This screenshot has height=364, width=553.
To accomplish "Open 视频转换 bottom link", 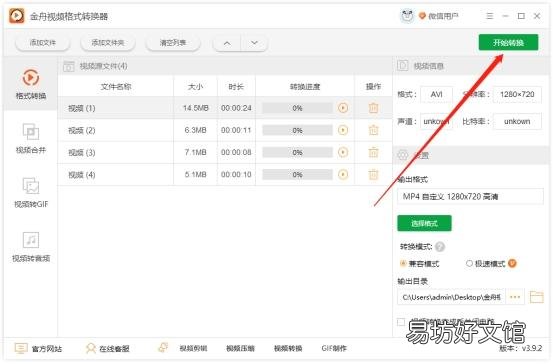I will tap(288, 348).
